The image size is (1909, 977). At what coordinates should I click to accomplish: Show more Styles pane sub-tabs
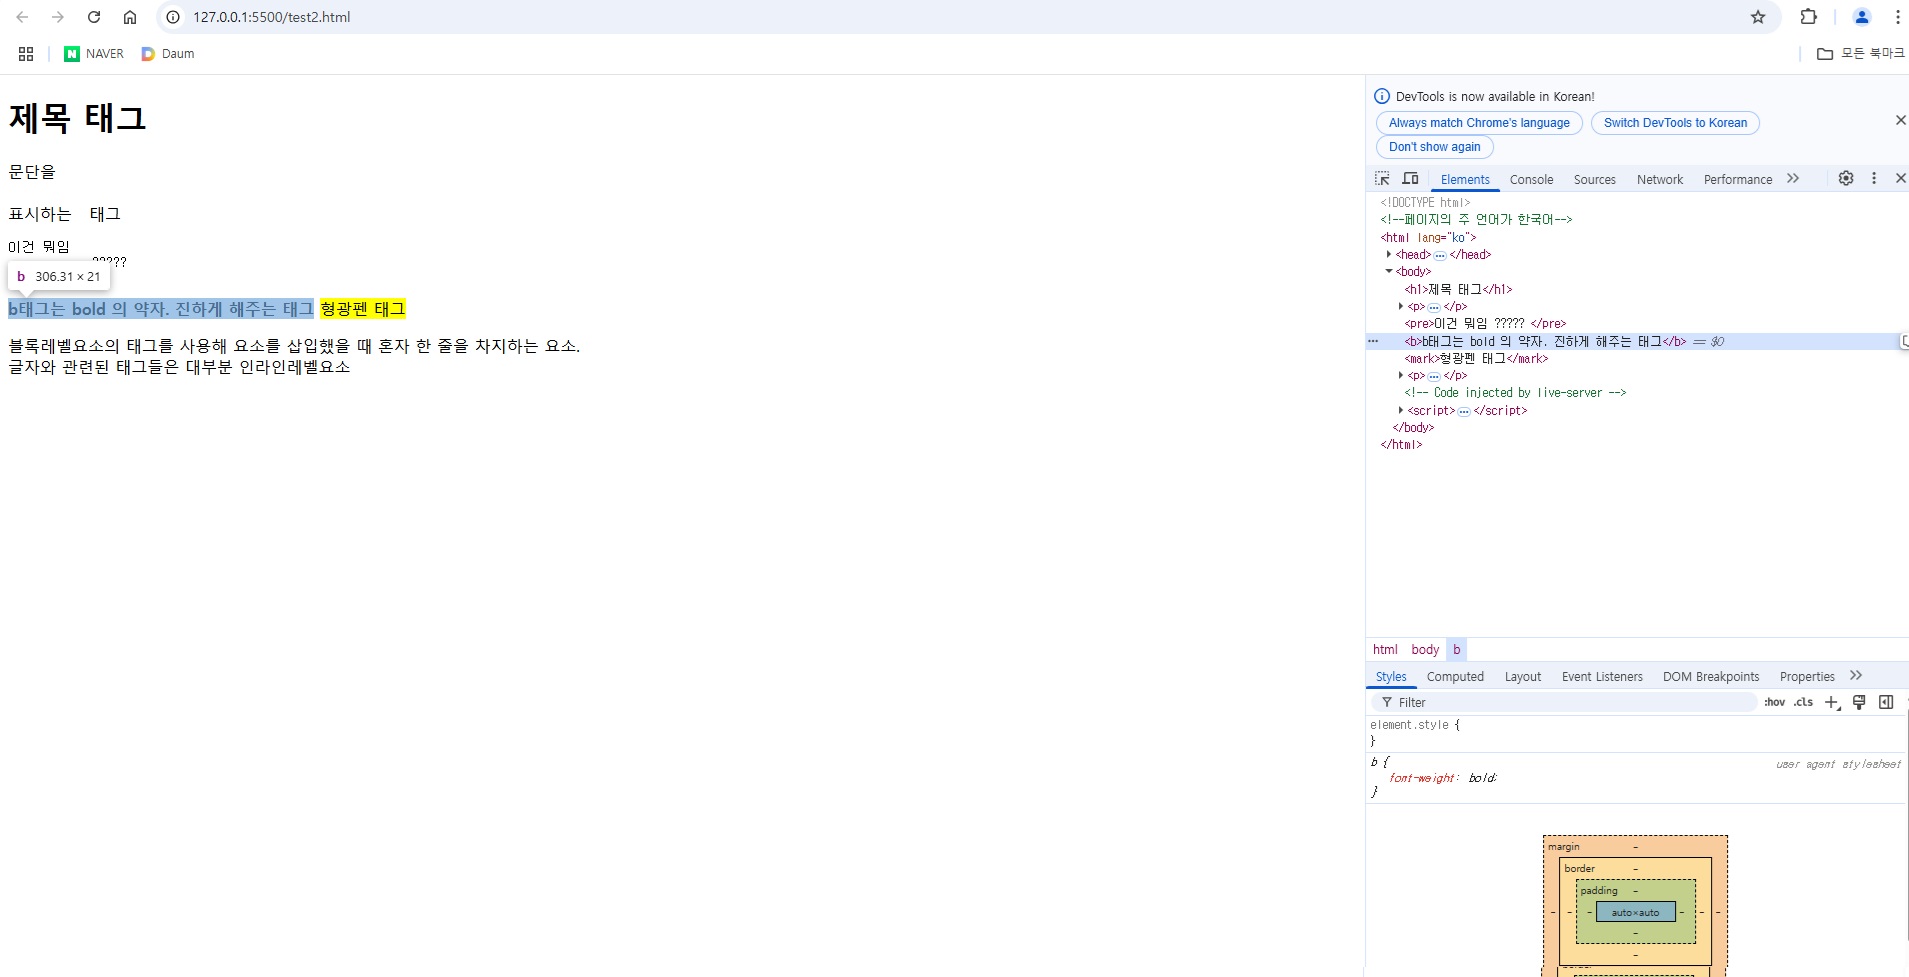(x=1856, y=676)
